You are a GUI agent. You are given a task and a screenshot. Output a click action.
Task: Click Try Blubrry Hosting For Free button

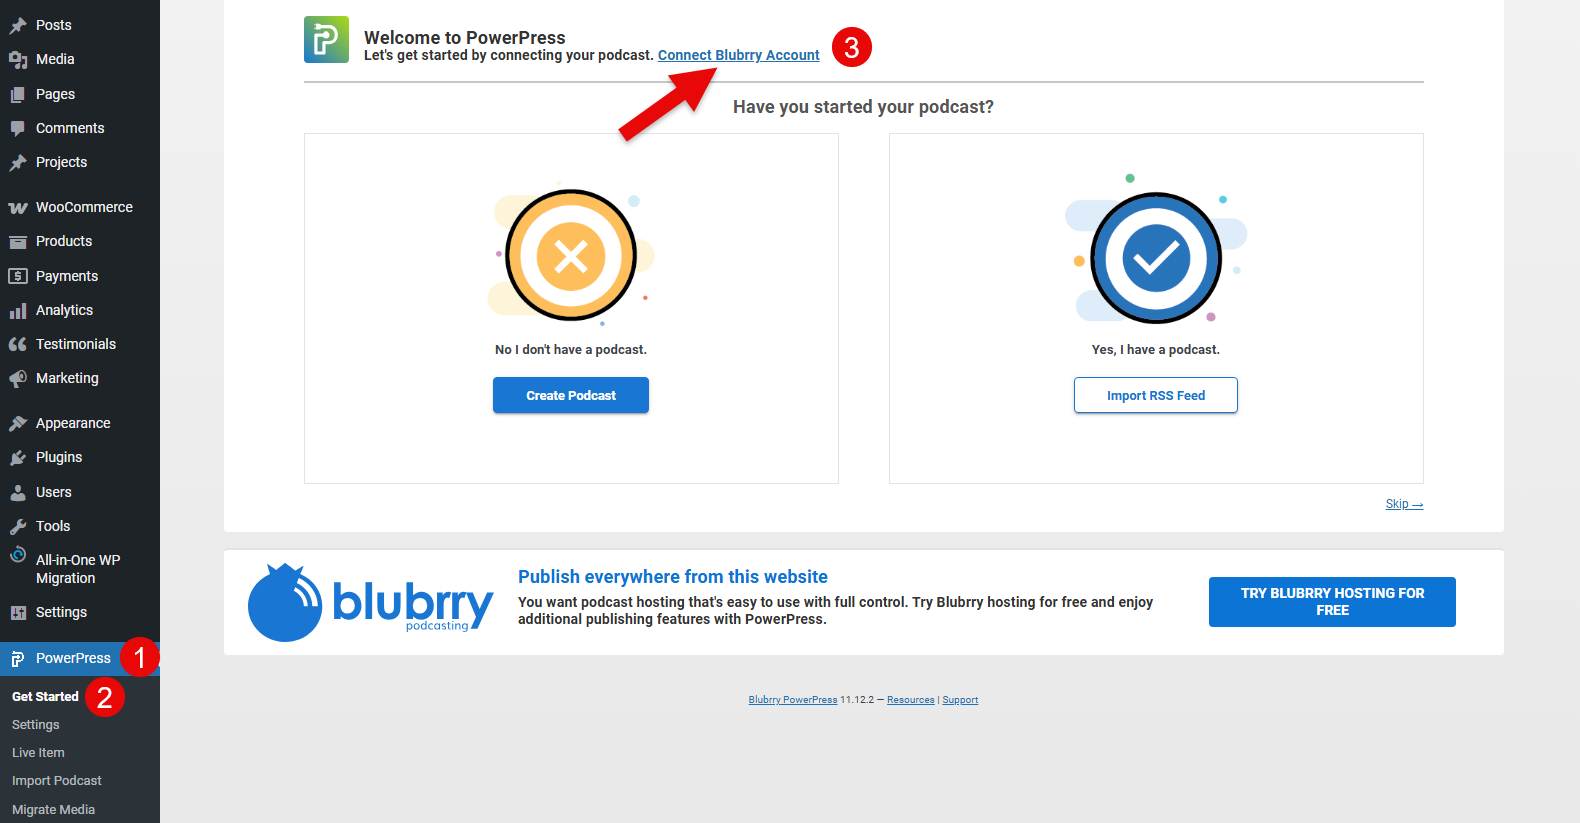click(x=1332, y=602)
